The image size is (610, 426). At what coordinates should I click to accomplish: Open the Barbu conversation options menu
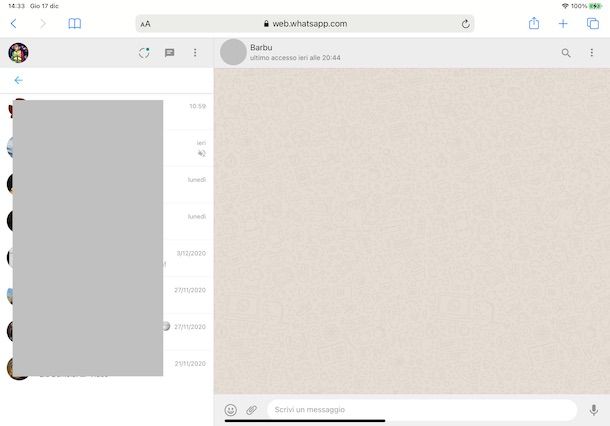[592, 53]
